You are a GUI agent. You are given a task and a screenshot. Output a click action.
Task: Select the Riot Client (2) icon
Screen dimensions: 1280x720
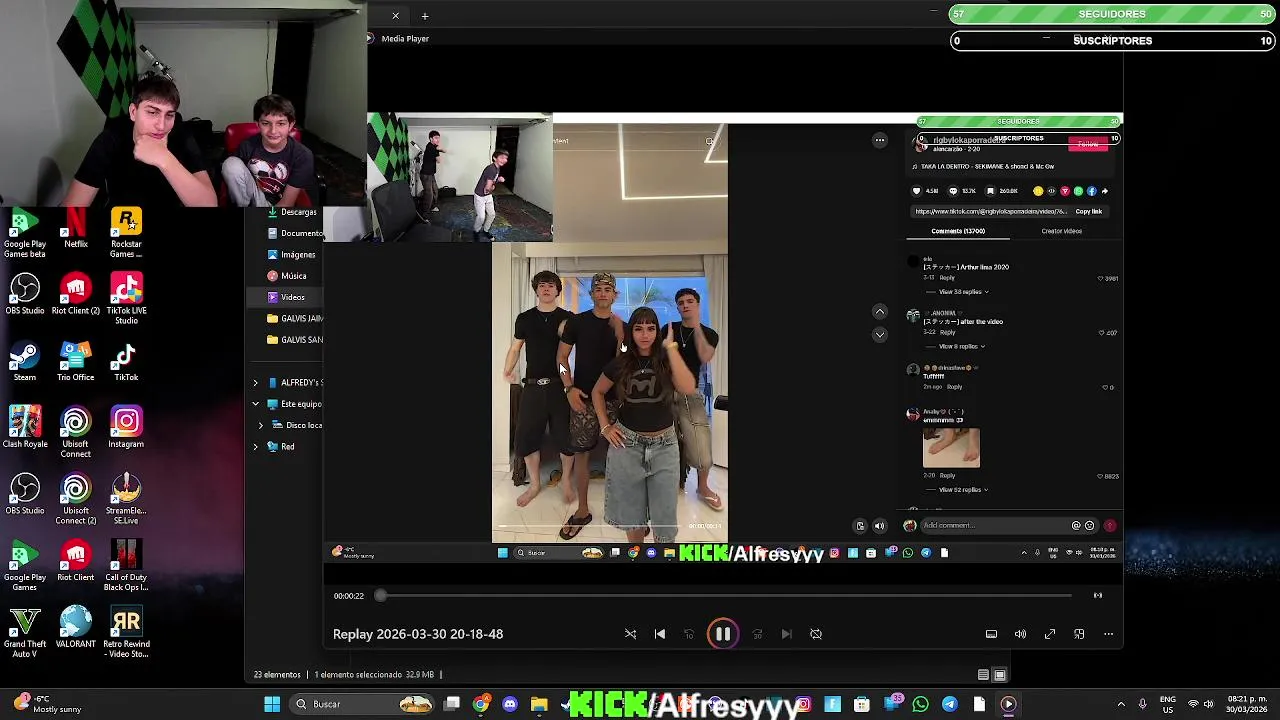[76, 295]
